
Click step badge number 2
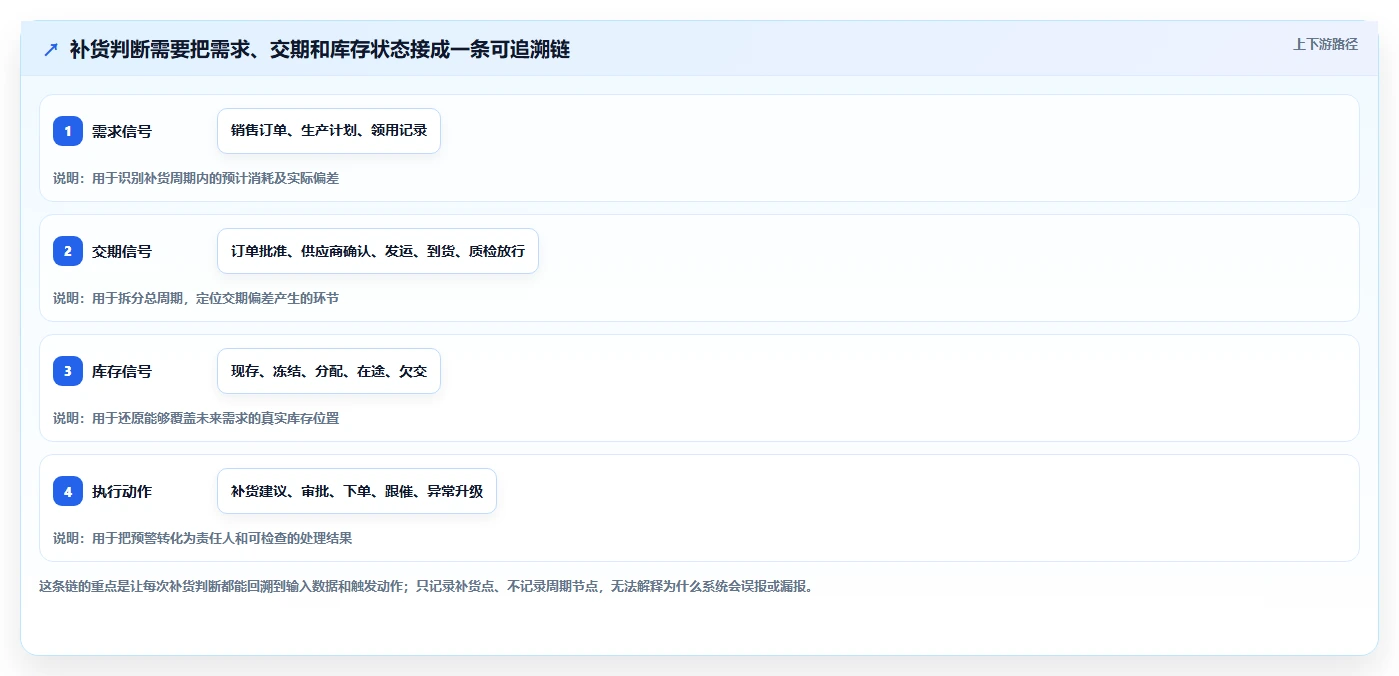(68, 251)
